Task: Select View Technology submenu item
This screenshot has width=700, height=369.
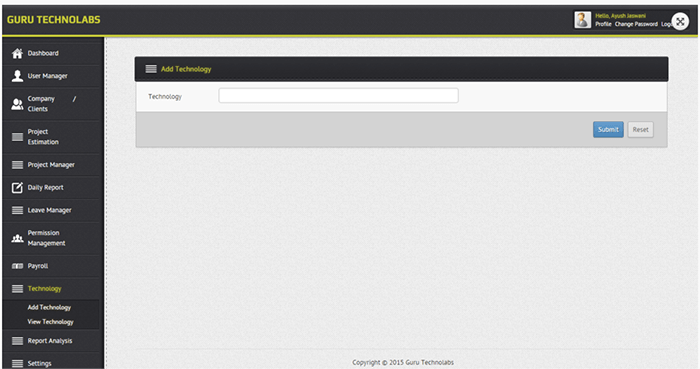Action: (x=50, y=322)
